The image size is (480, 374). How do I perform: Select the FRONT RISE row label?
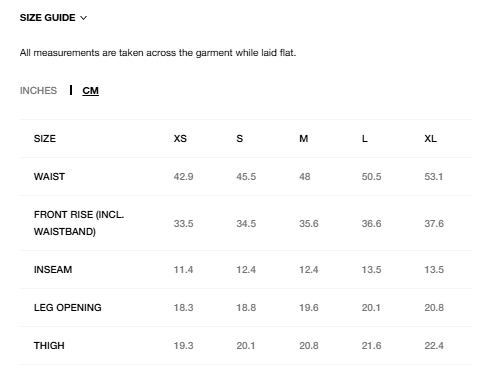click(x=79, y=223)
